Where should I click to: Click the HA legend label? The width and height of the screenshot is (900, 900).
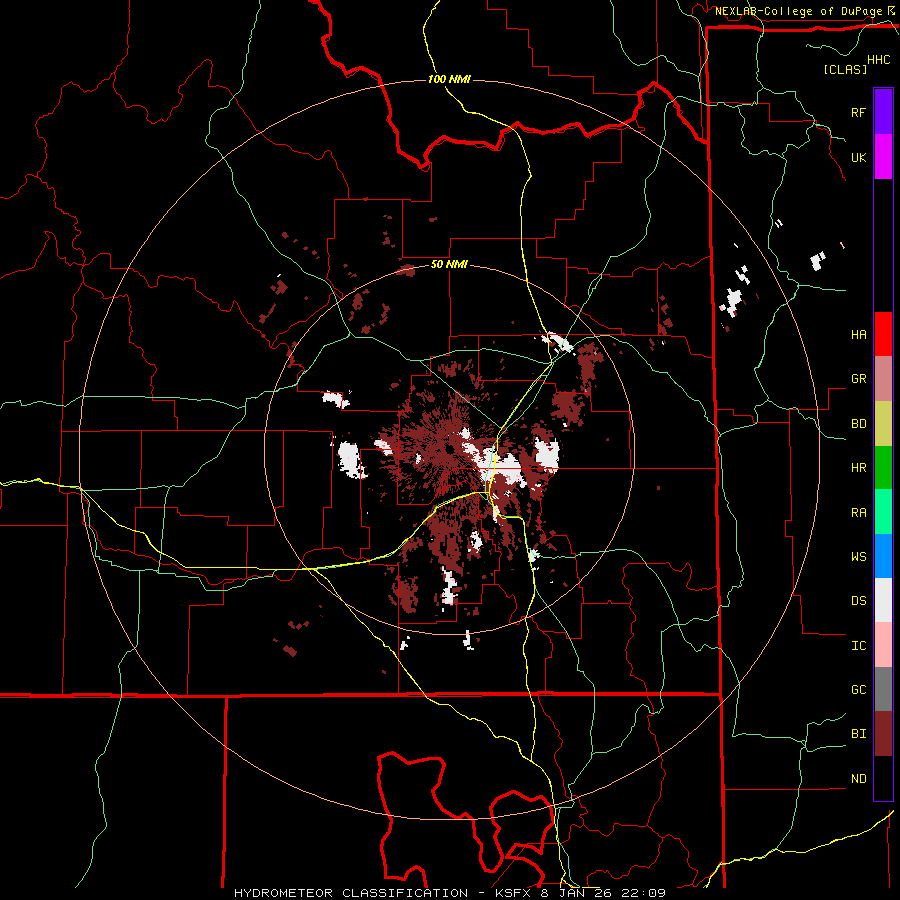click(858, 334)
